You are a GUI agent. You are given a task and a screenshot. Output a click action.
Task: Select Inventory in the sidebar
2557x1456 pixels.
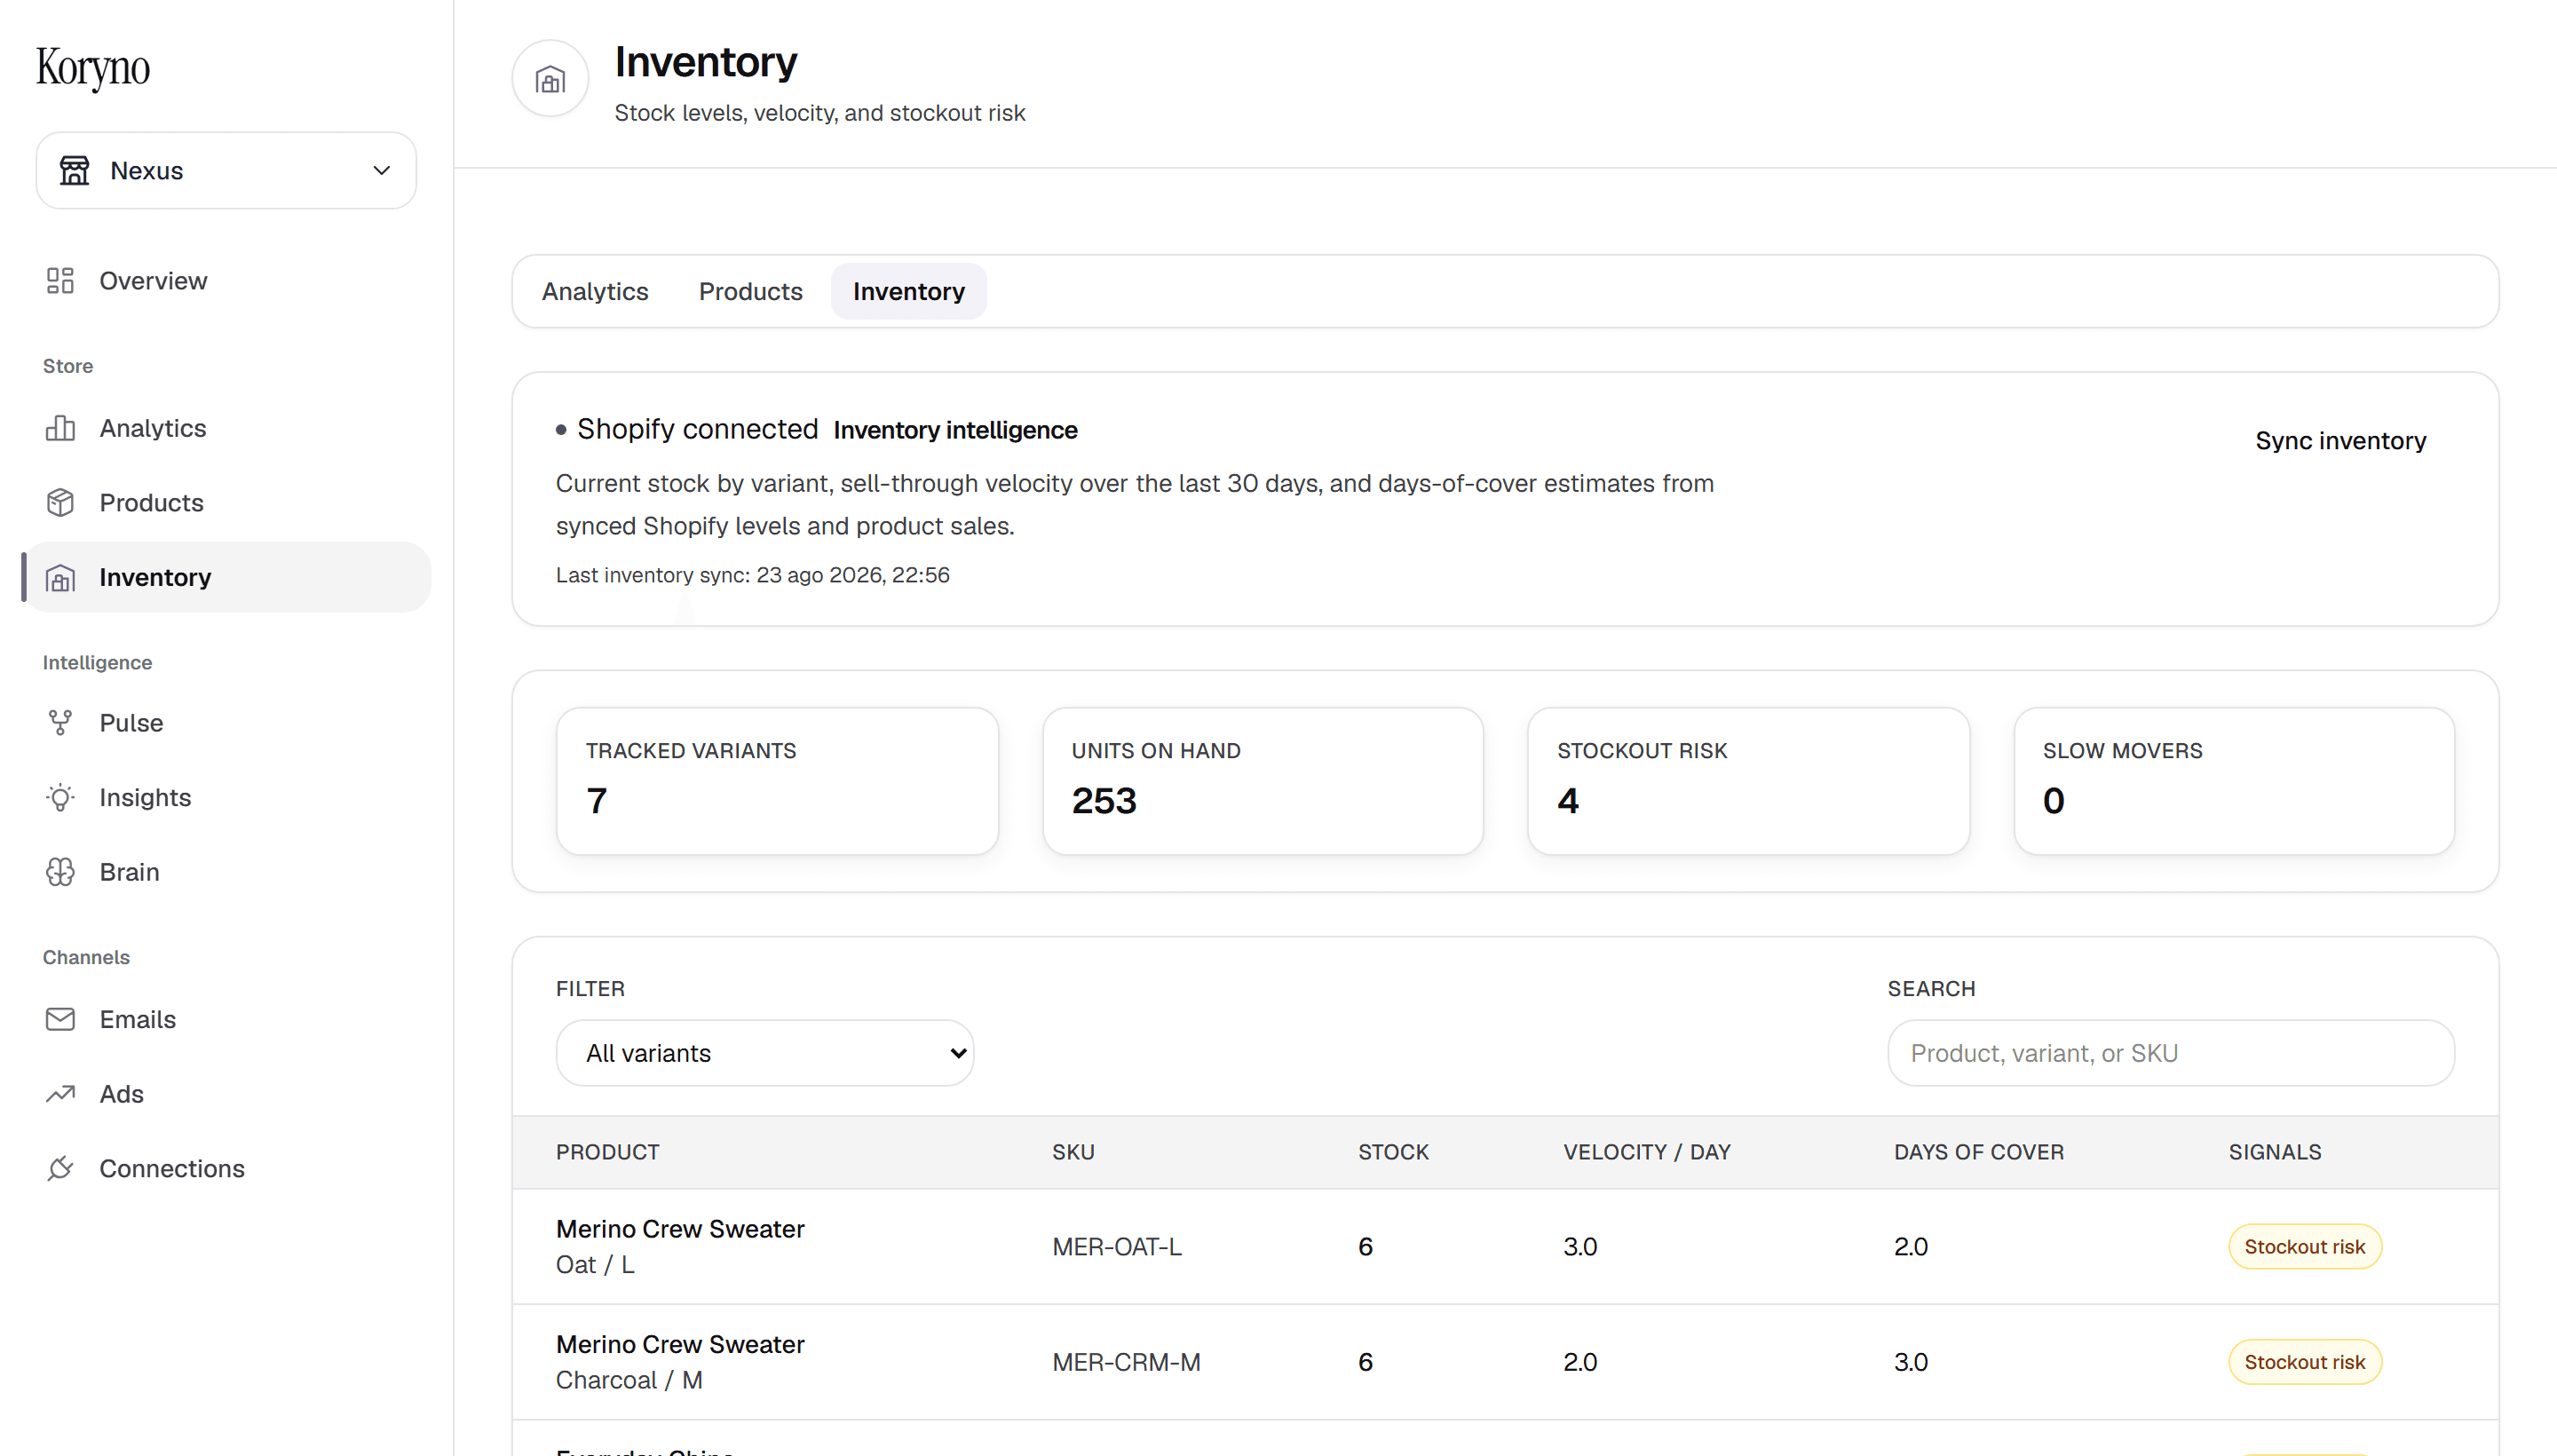(226, 578)
